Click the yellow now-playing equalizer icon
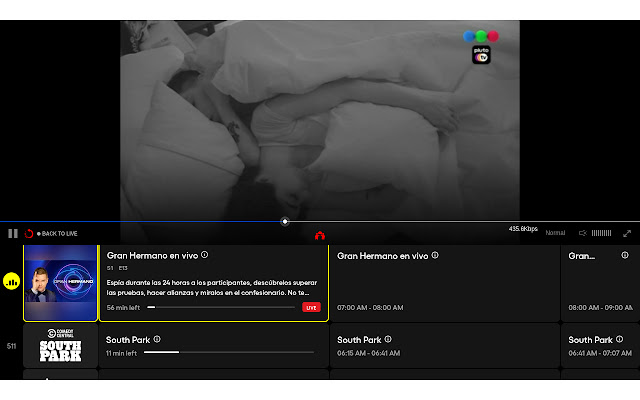 coord(11,281)
